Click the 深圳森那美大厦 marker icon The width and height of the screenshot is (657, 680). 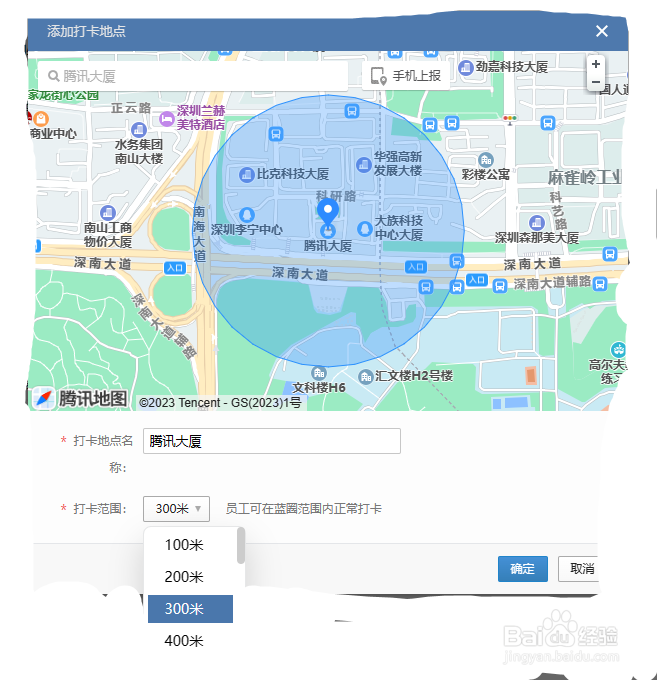click(x=537, y=223)
